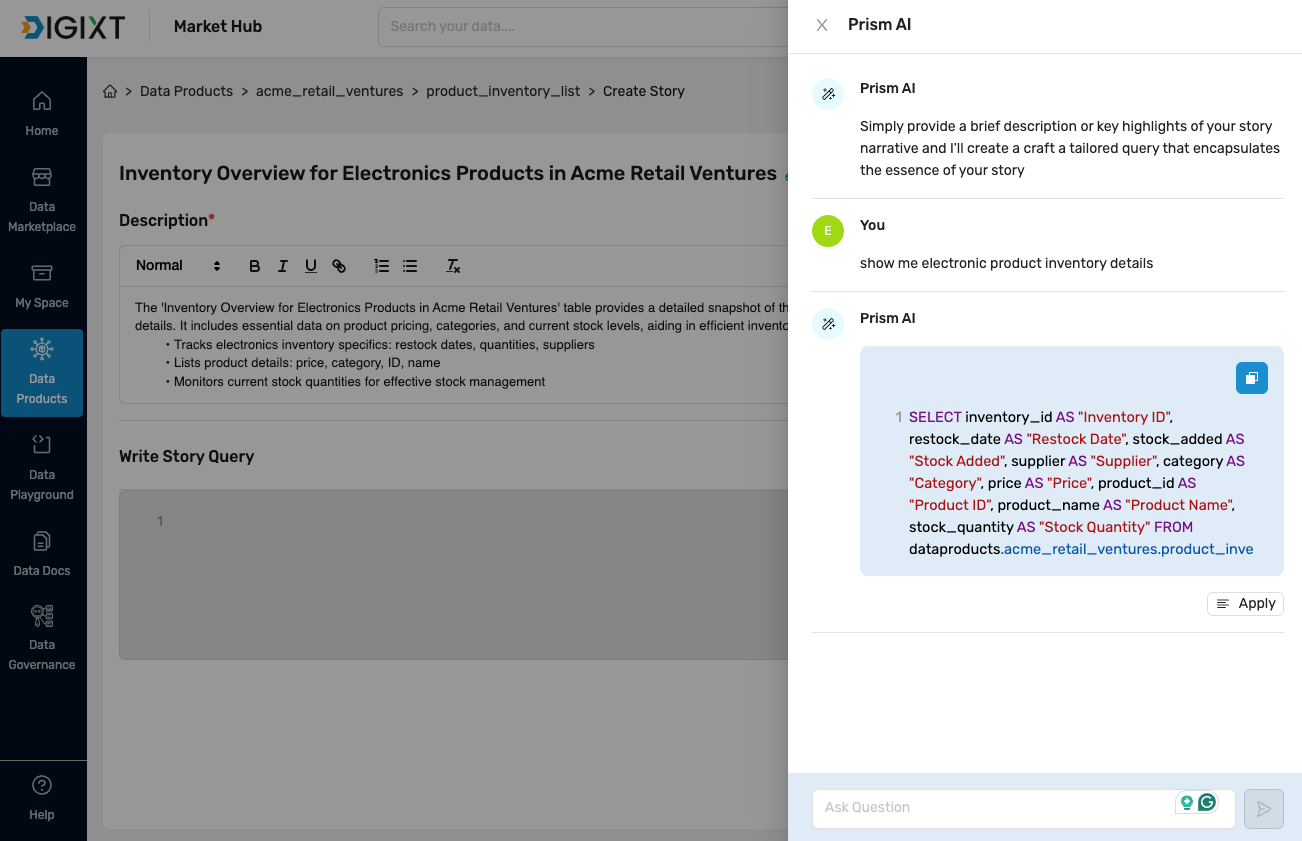
Task: Toggle bold formatting in description editor
Action: click(254, 266)
